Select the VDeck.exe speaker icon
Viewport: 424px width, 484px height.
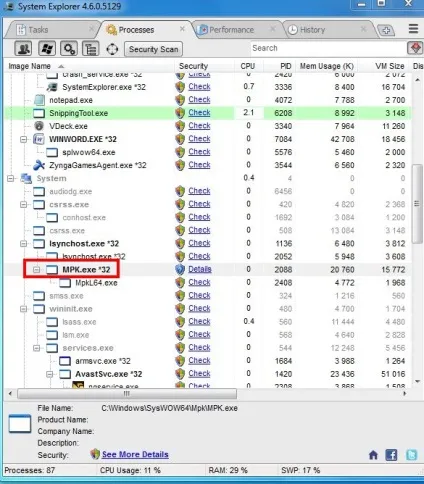[x=39, y=126]
